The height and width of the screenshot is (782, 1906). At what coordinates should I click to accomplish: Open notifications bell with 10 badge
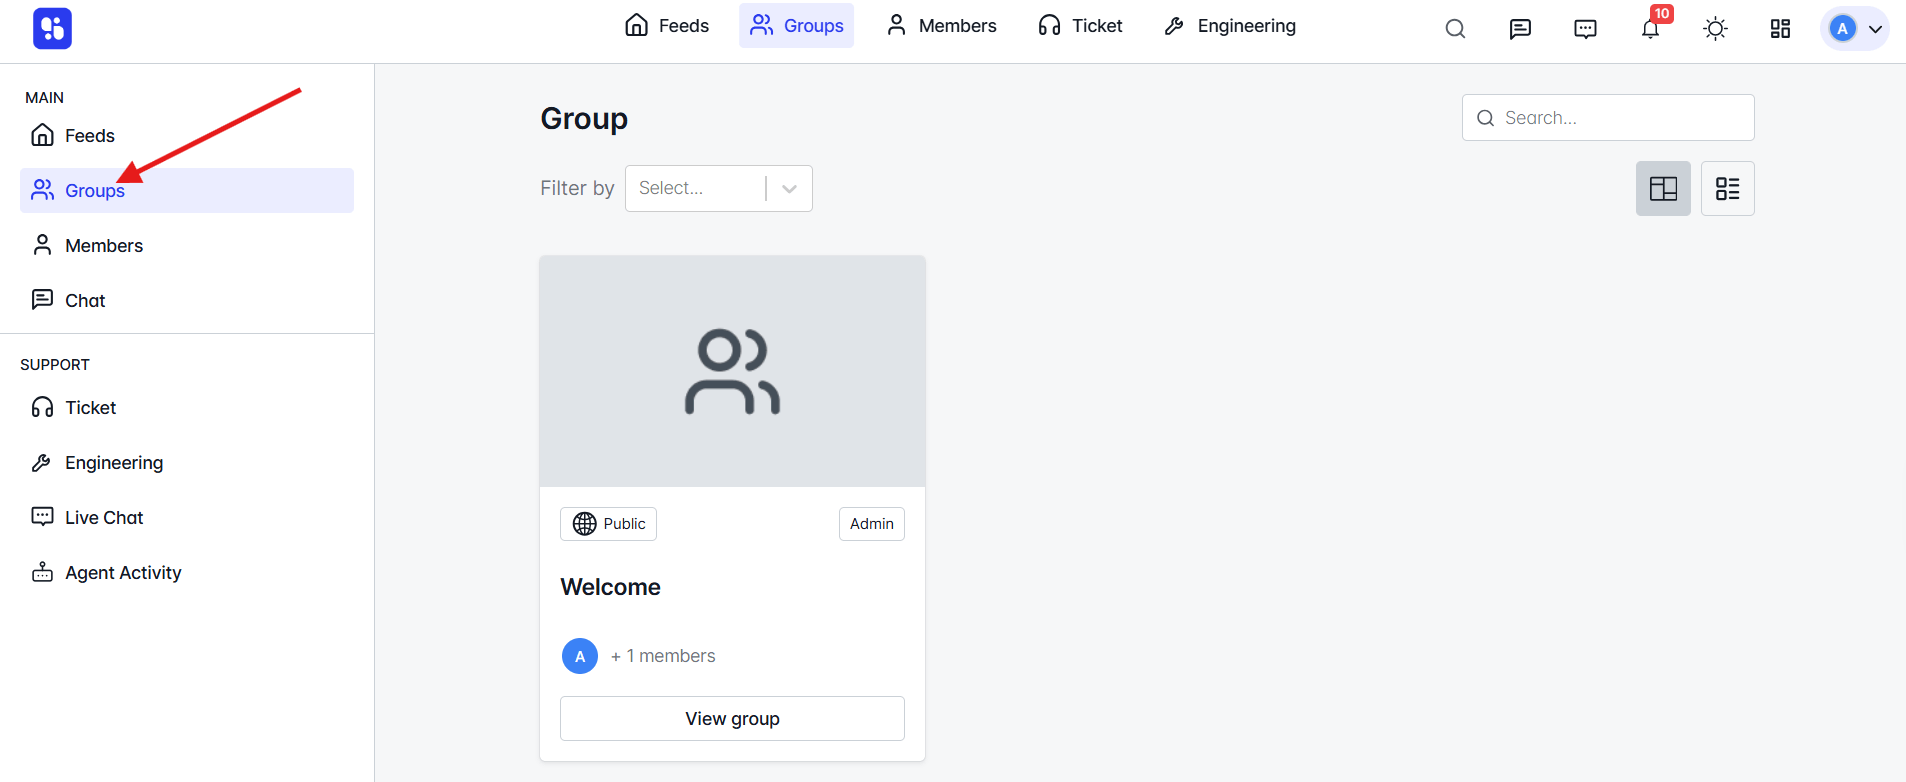(x=1651, y=28)
